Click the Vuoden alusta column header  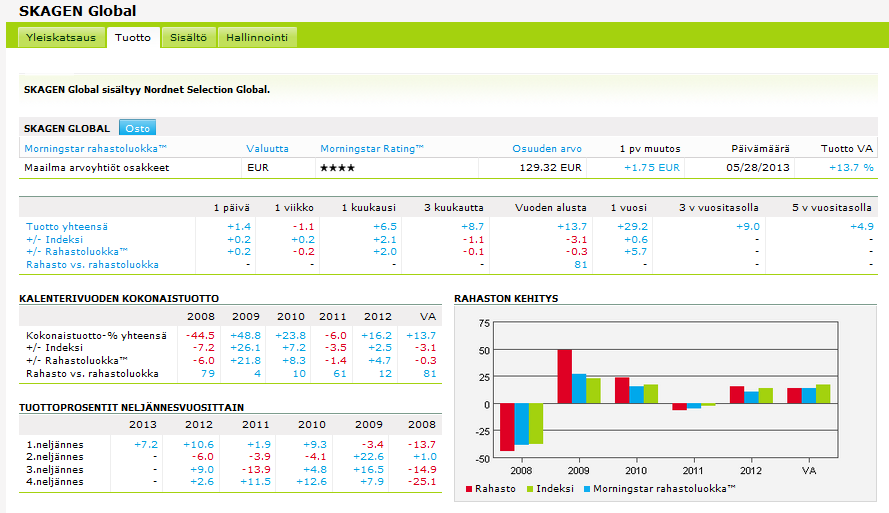pyautogui.click(x=551, y=207)
